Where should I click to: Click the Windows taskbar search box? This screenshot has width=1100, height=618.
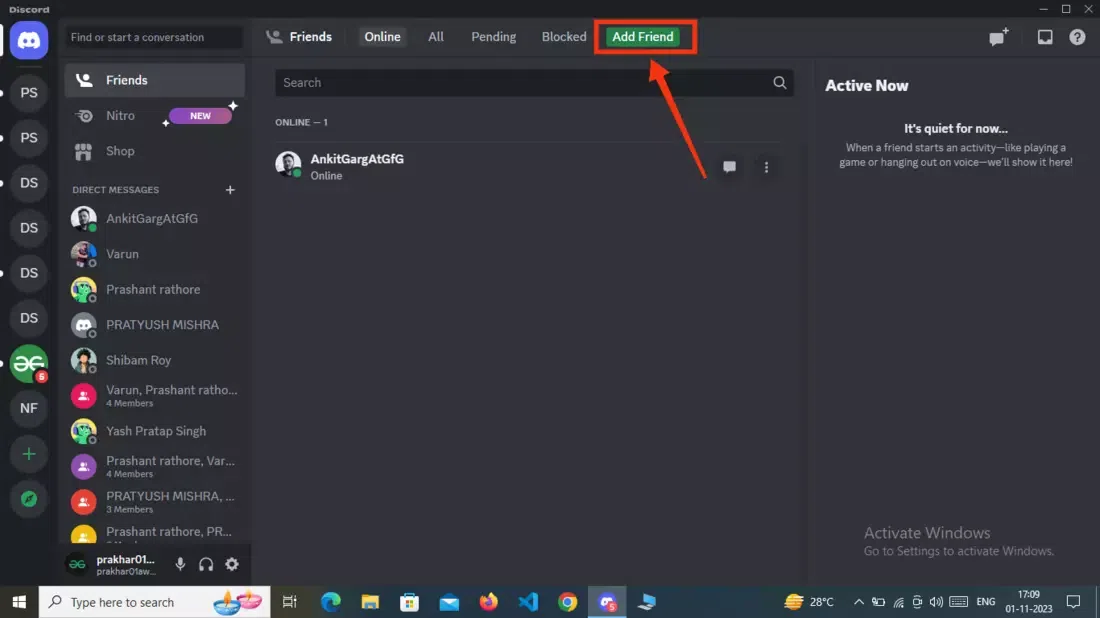(x=154, y=602)
